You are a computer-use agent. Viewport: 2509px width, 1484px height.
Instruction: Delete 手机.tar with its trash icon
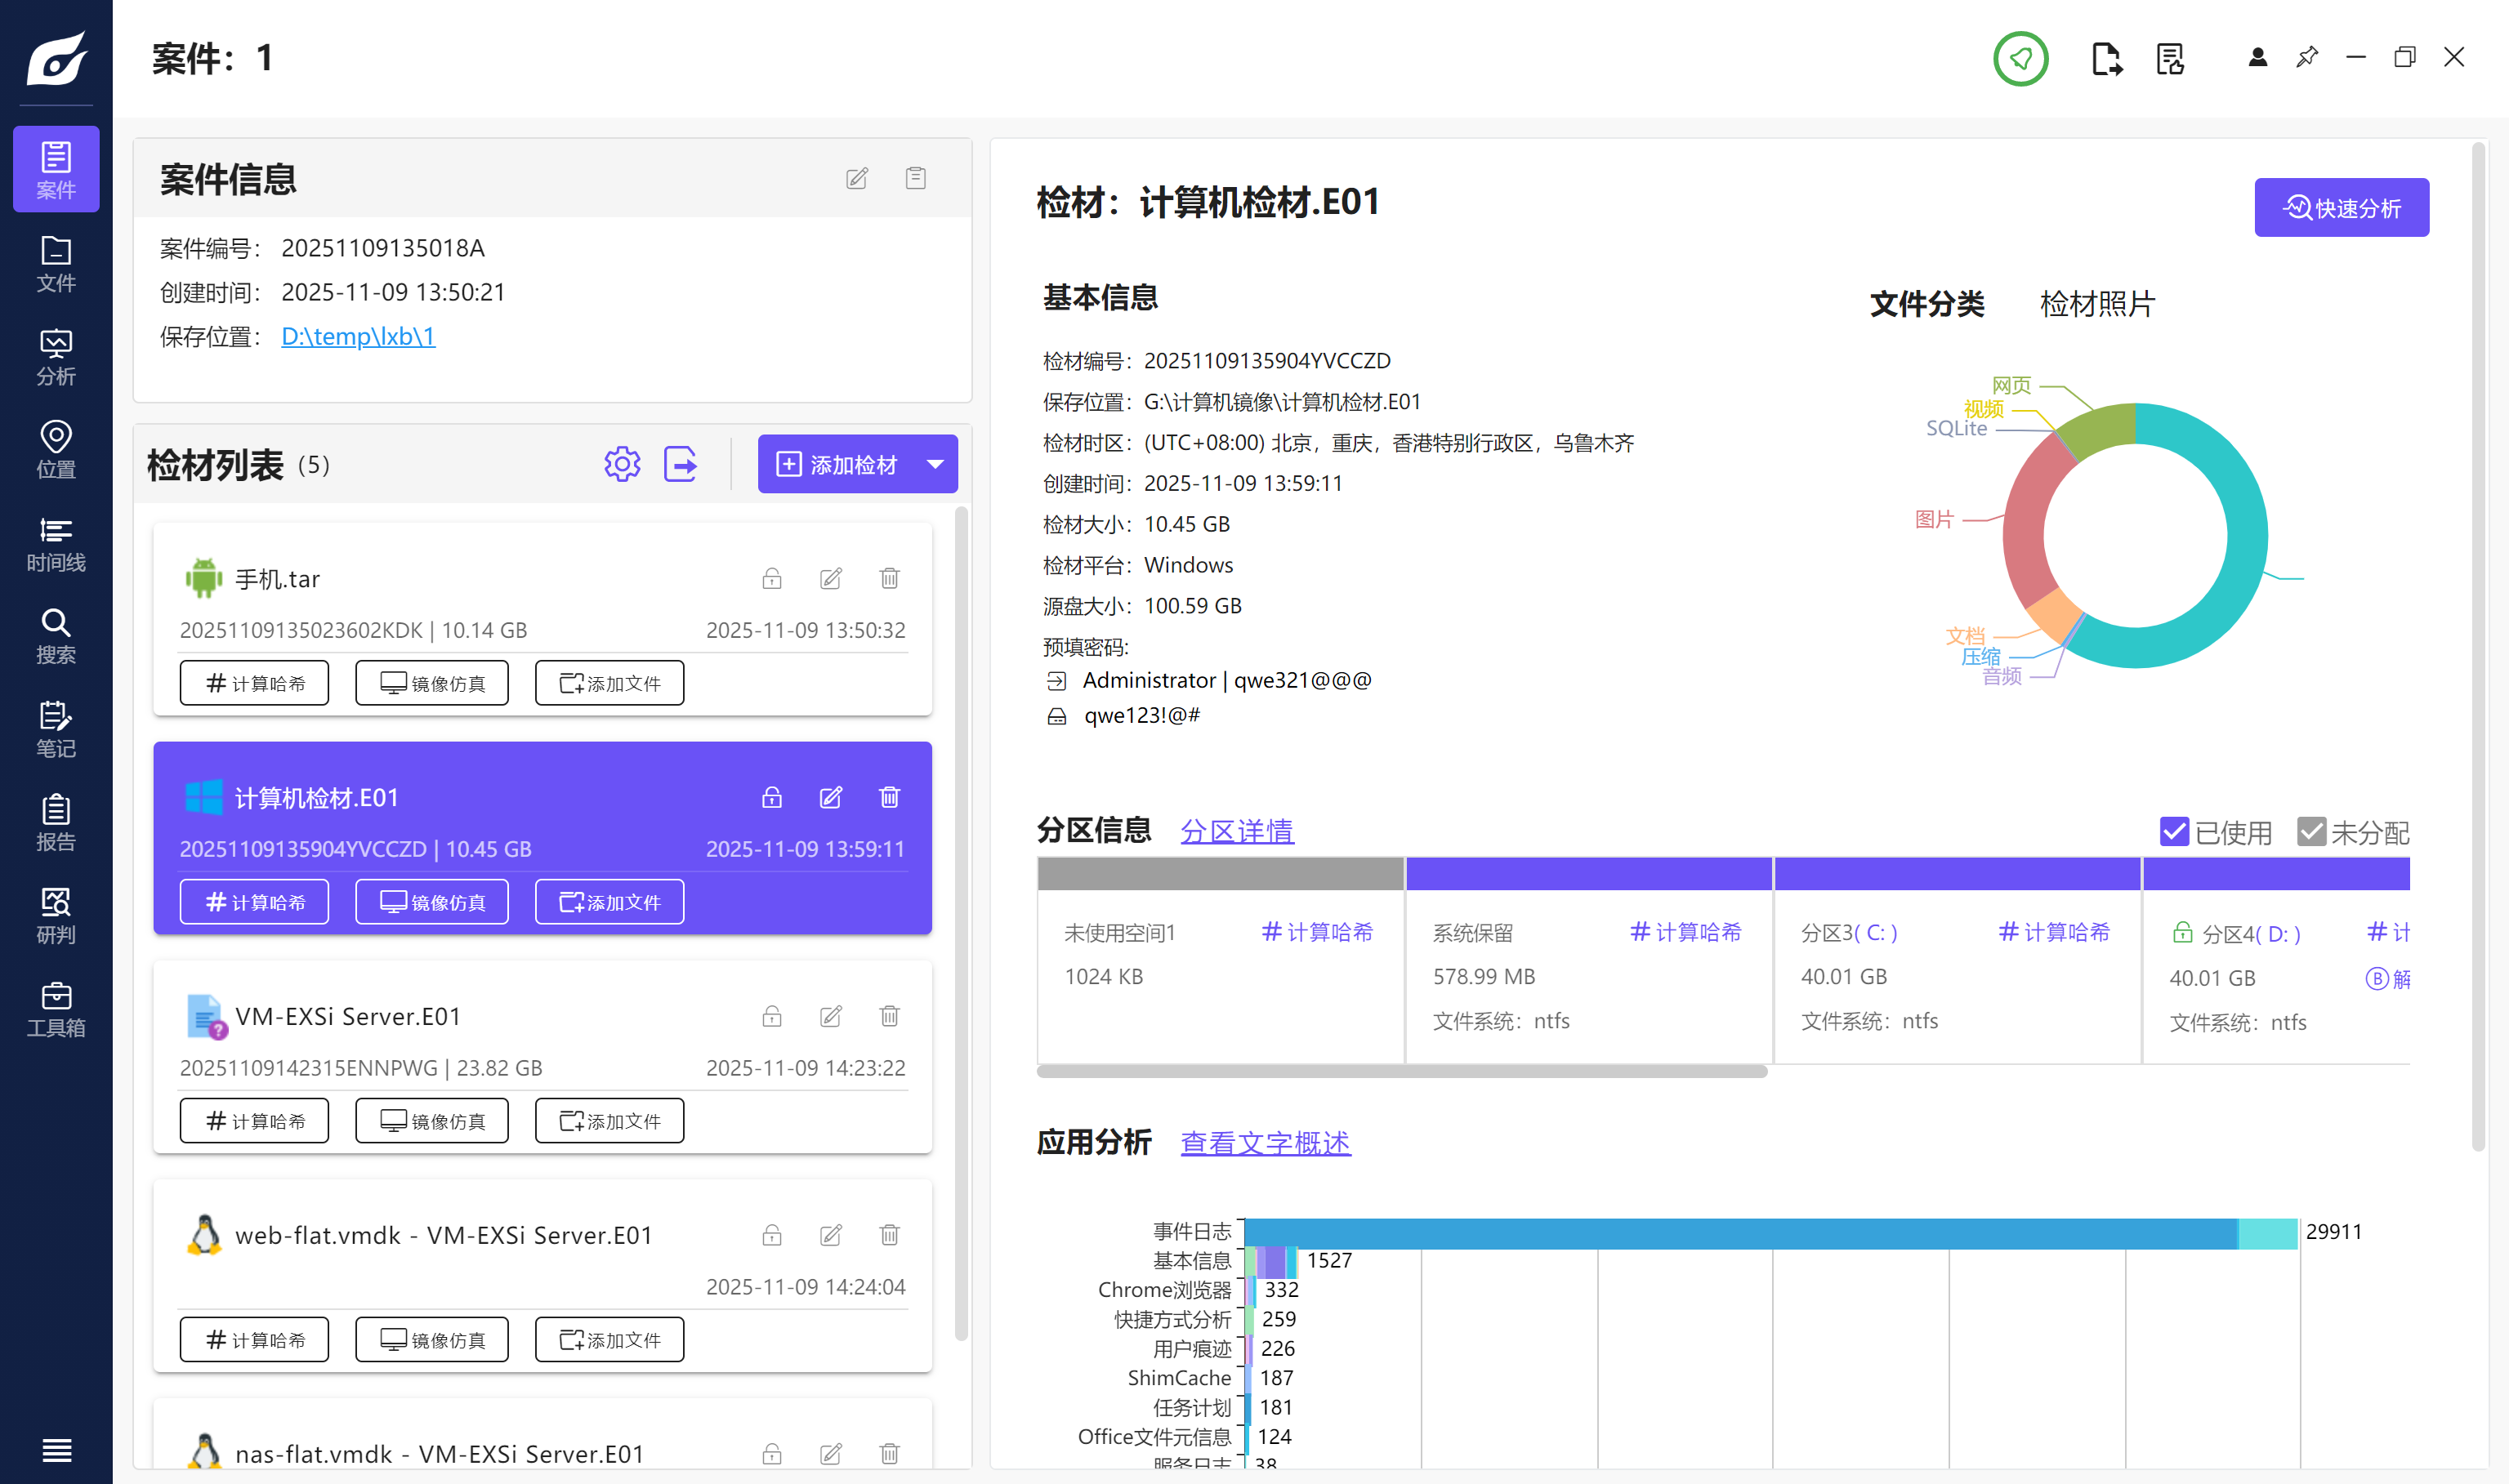click(889, 578)
